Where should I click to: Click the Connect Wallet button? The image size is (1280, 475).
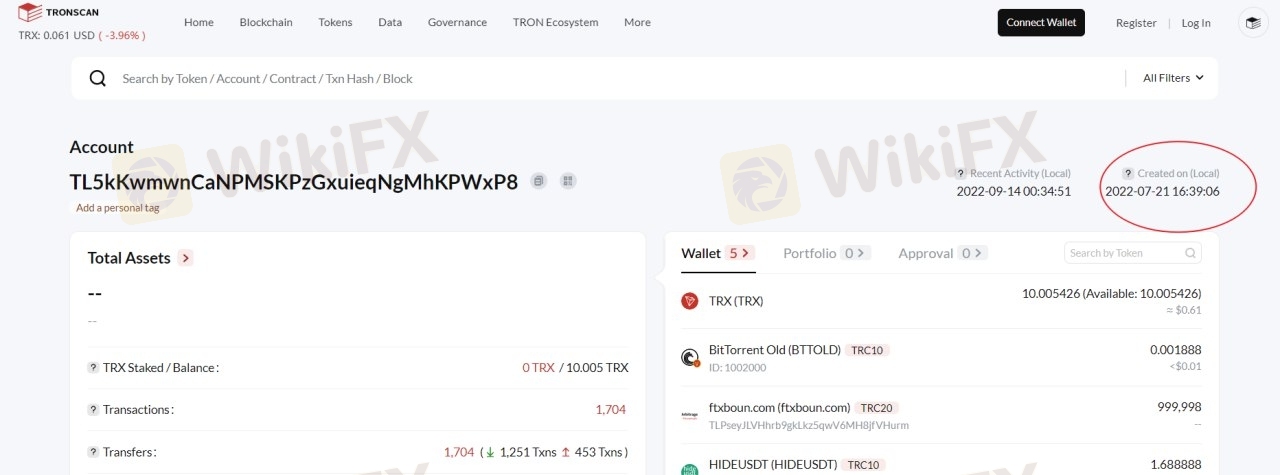[x=1041, y=23]
